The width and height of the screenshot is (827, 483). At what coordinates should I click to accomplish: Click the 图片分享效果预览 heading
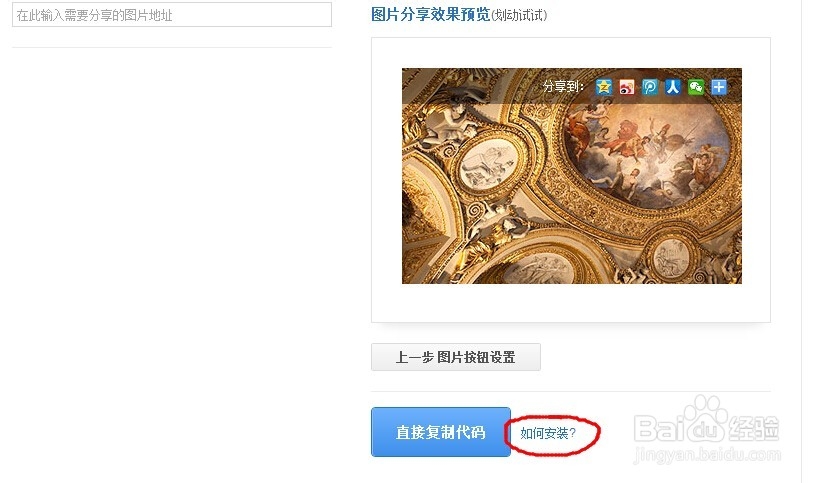pos(430,14)
